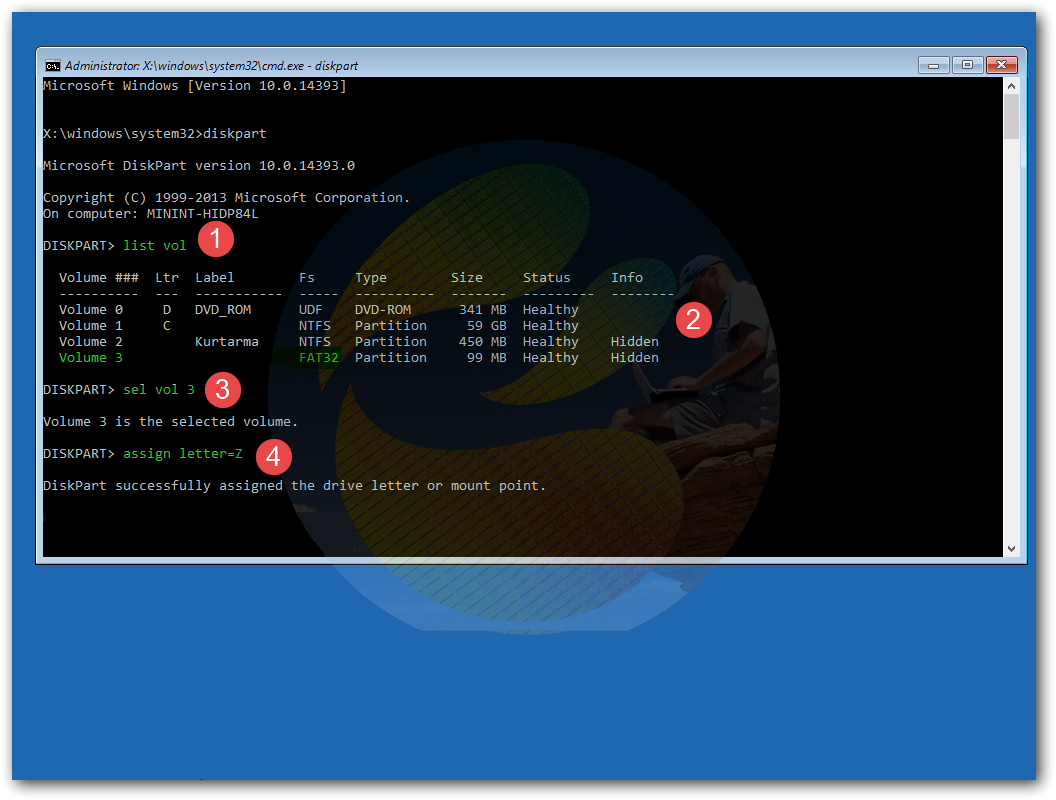Click the 'Info' column header
1056x800 pixels.
(626, 277)
